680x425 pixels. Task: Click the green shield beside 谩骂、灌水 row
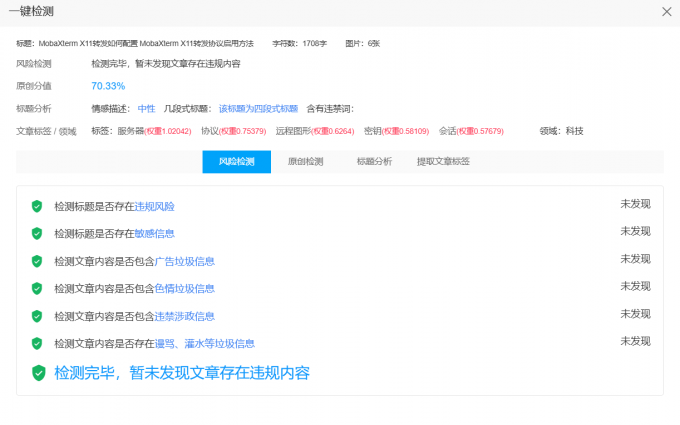point(37,343)
